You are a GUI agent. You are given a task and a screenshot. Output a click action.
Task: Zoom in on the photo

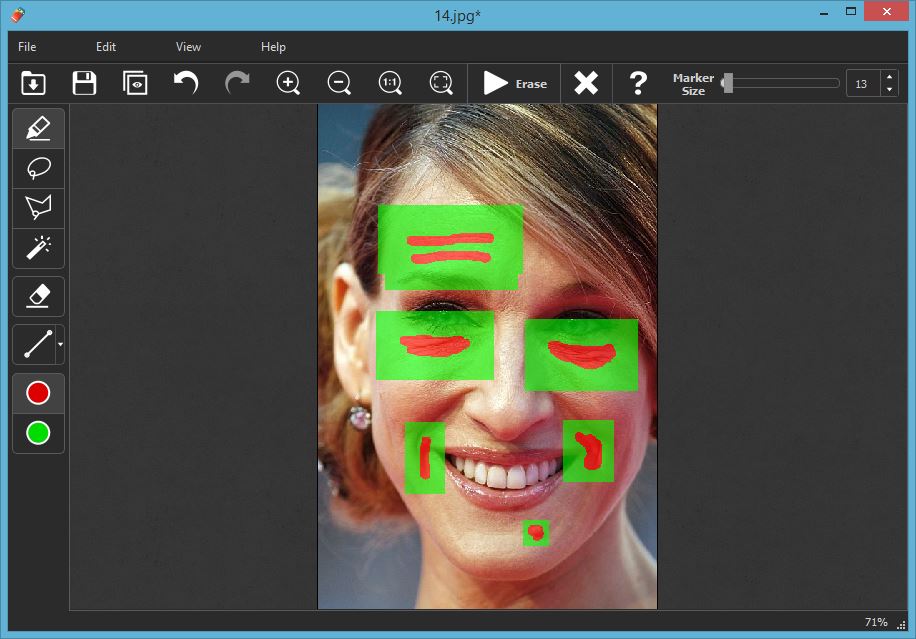288,83
